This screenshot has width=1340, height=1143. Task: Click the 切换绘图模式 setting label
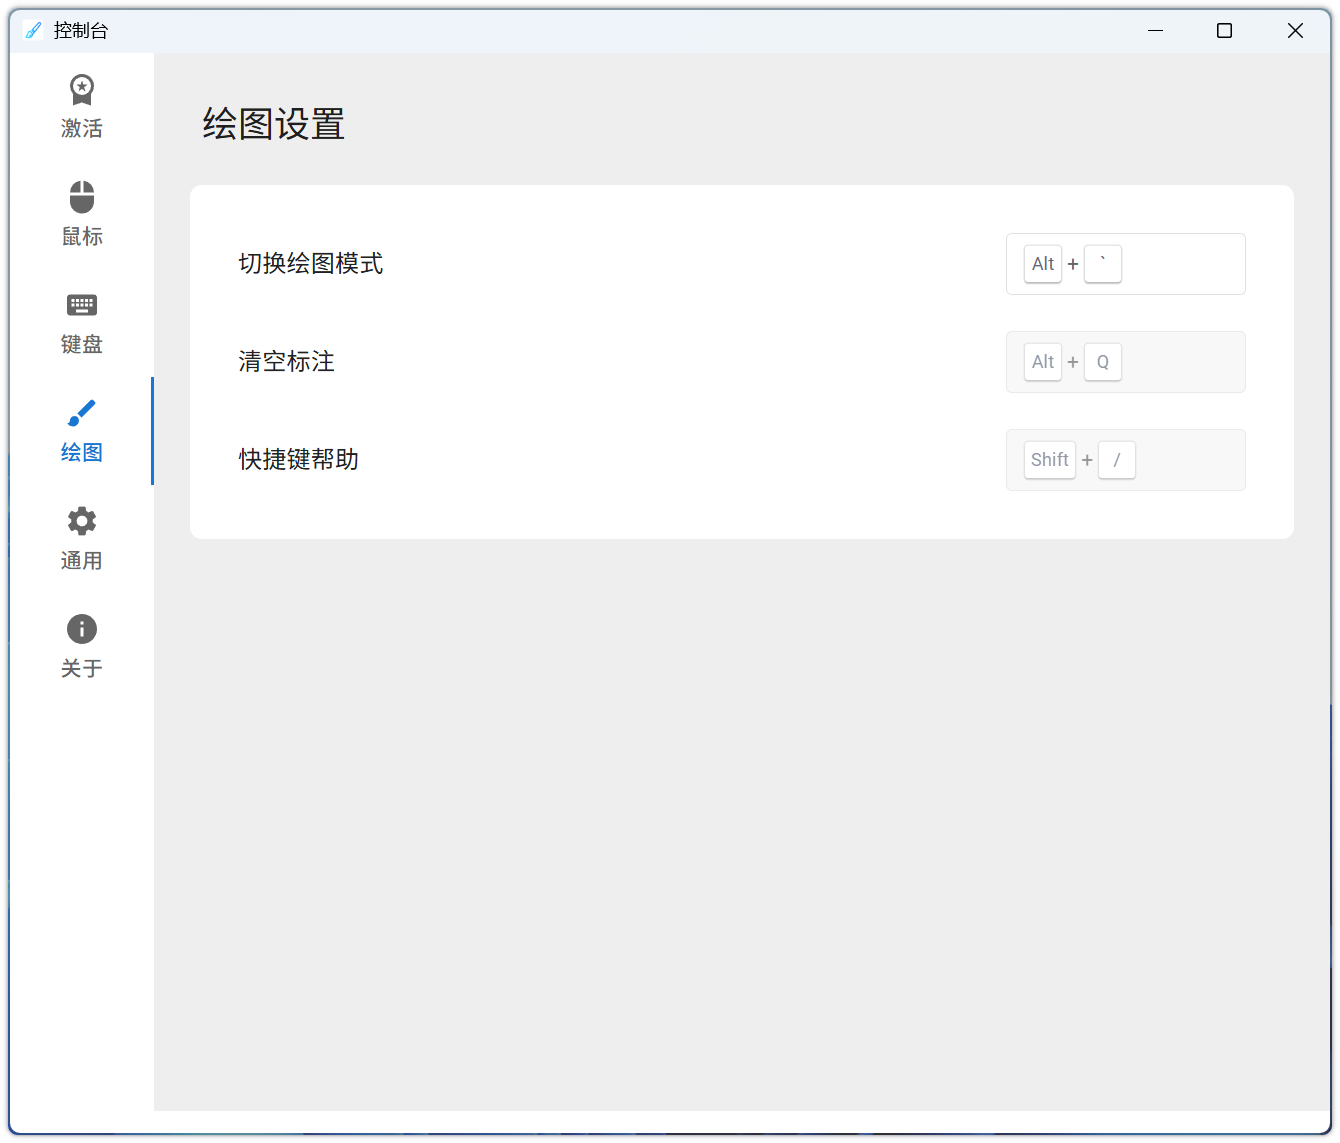pos(310,264)
